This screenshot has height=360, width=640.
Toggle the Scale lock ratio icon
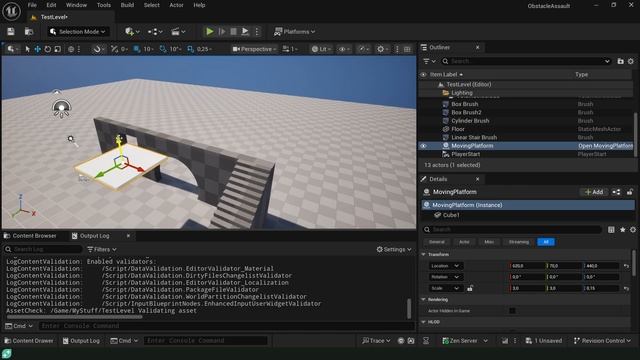click(x=470, y=288)
